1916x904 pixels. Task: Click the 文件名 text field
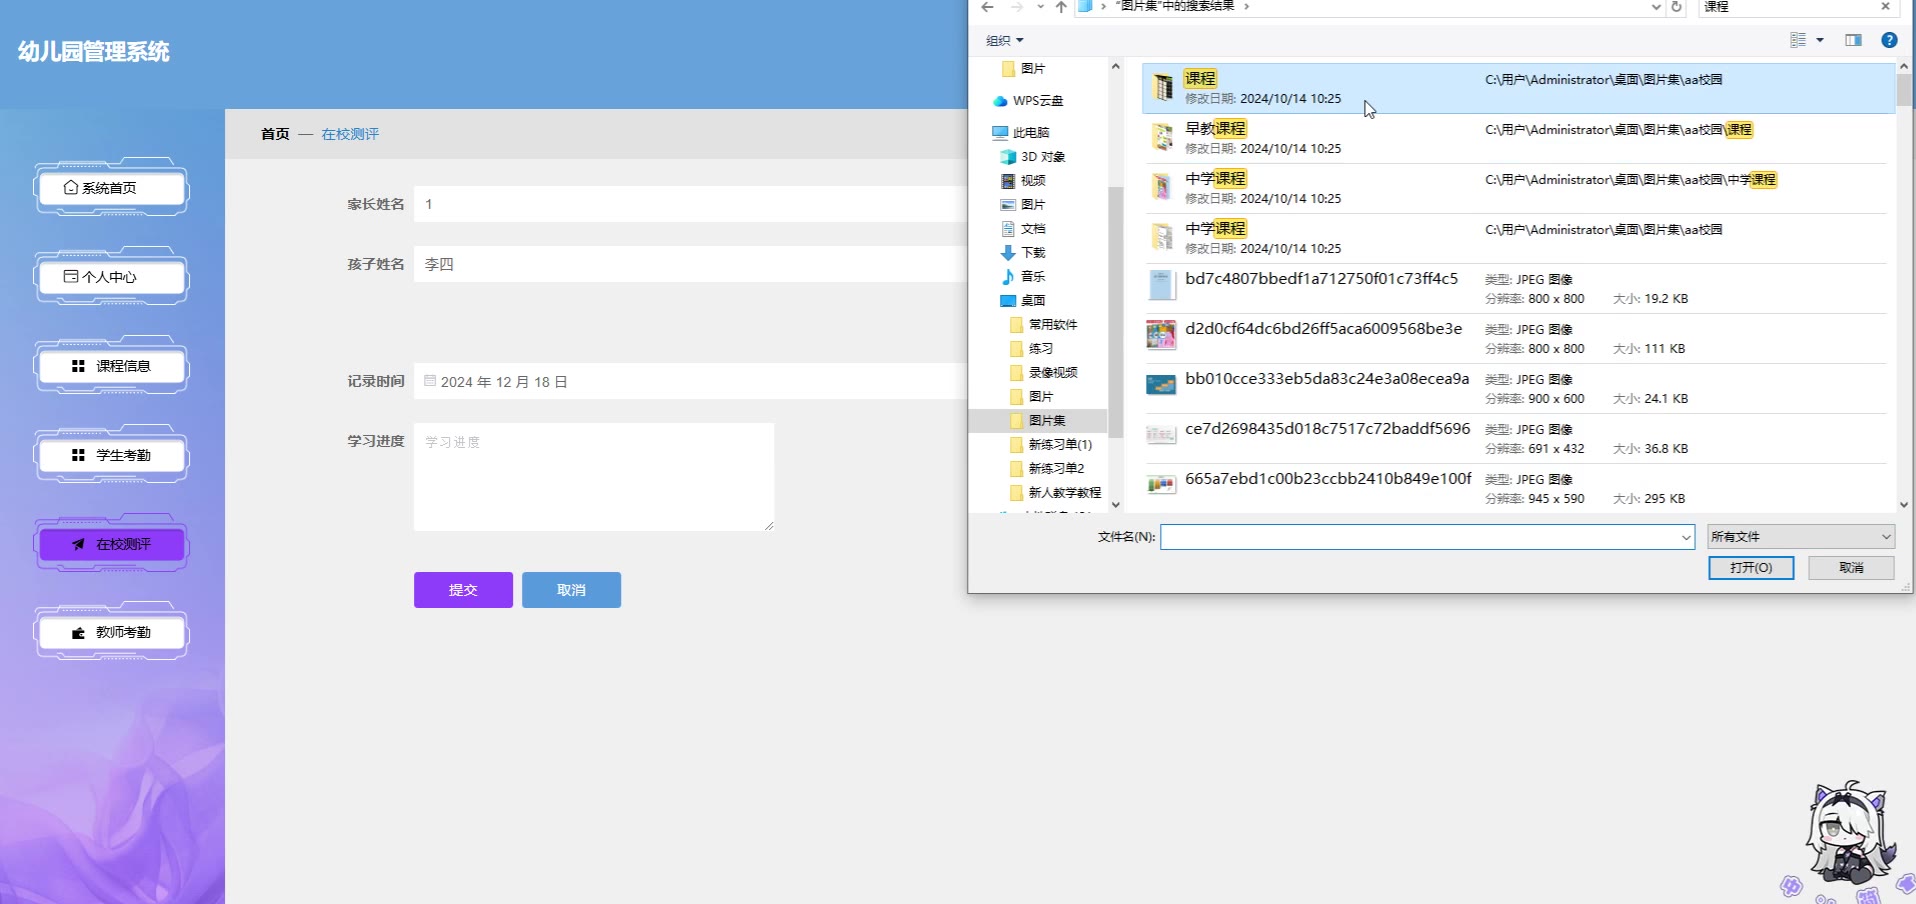pyautogui.click(x=1420, y=537)
